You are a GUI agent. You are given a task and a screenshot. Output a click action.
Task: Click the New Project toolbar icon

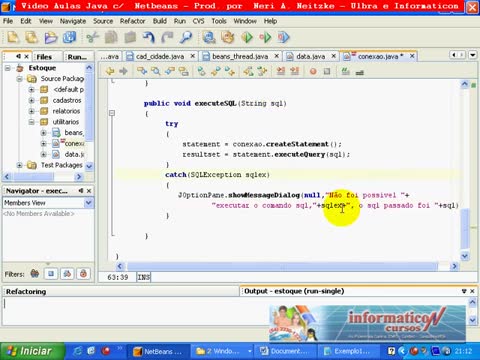tap(32, 37)
